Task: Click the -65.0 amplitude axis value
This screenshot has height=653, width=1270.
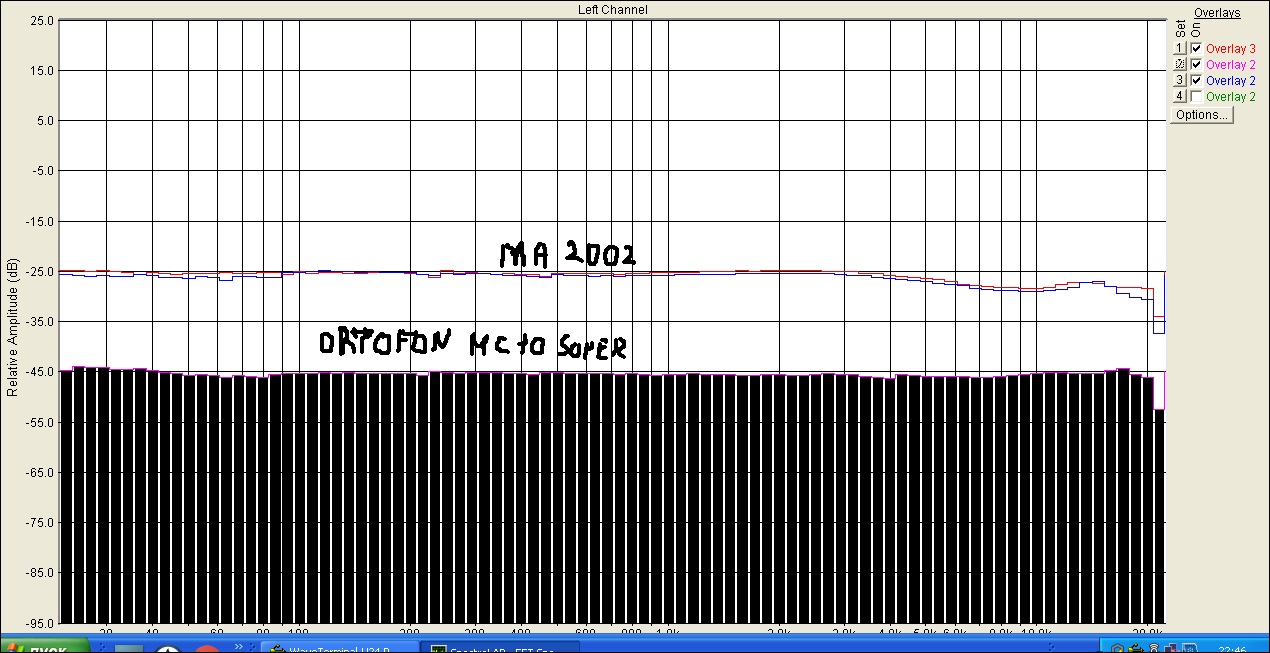Action: 40,472
